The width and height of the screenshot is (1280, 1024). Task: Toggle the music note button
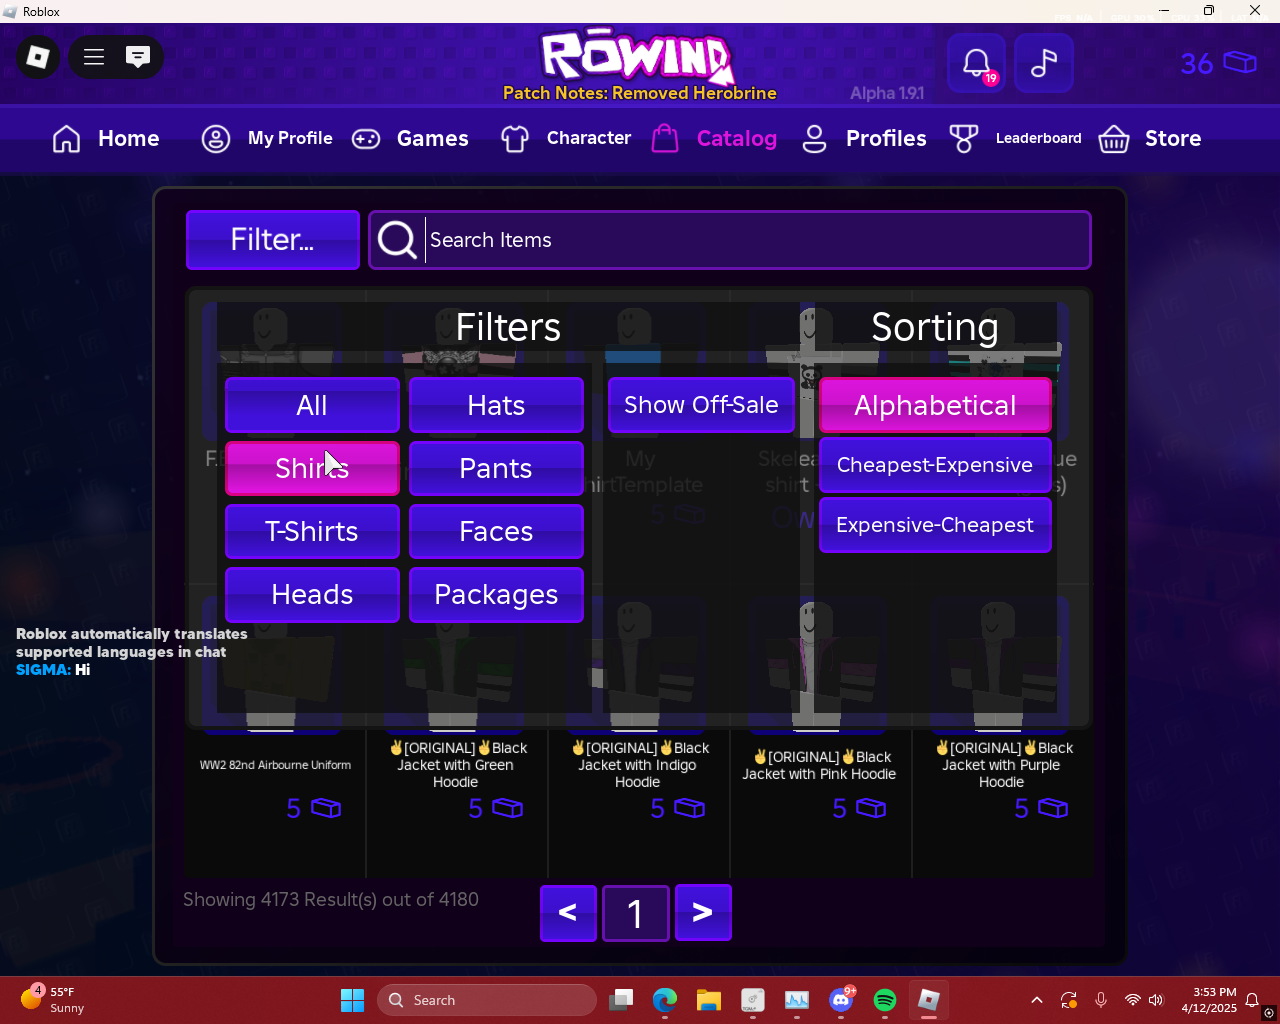[x=1044, y=63]
